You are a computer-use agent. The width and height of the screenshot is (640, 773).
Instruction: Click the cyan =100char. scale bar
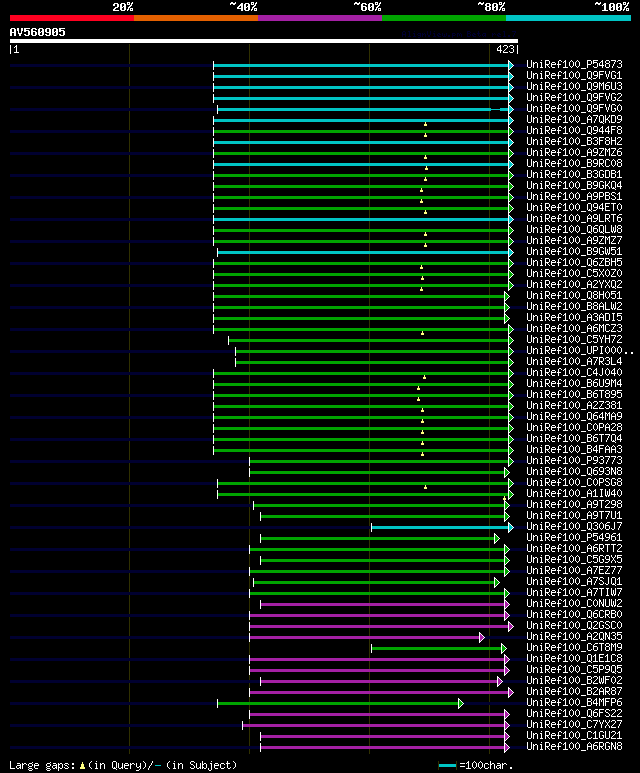click(x=447, y=766)
